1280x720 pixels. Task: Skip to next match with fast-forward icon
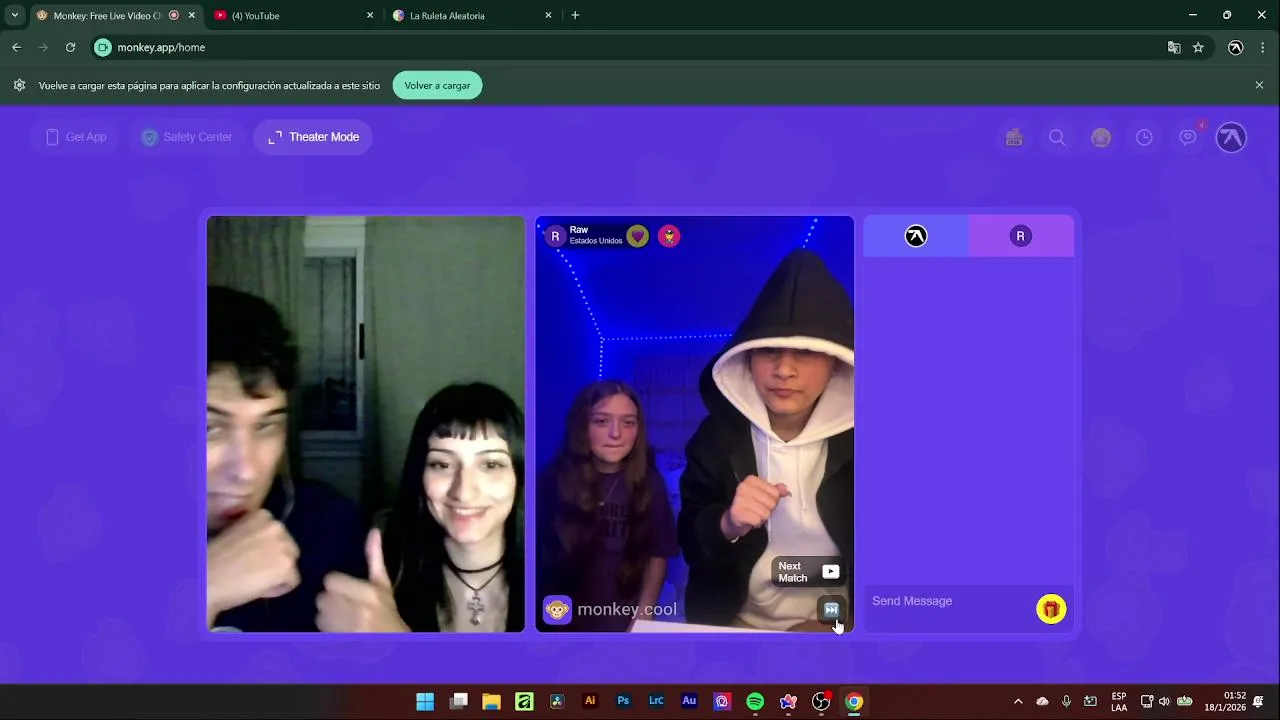(831, 609)
